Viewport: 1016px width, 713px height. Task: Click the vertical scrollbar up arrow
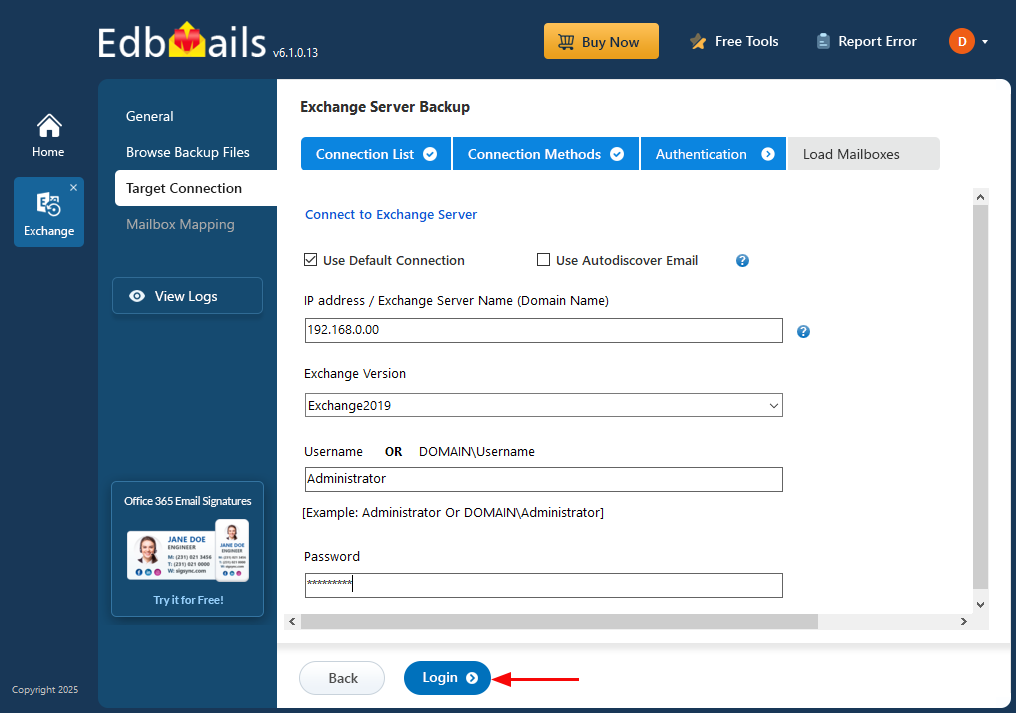click(980, 197)
